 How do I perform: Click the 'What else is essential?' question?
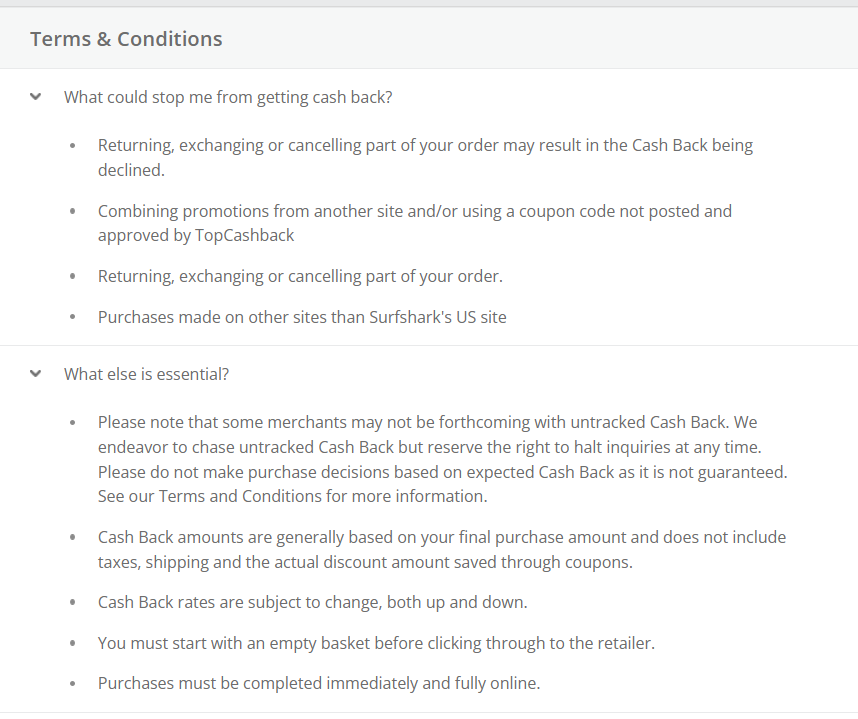point(146,374)
